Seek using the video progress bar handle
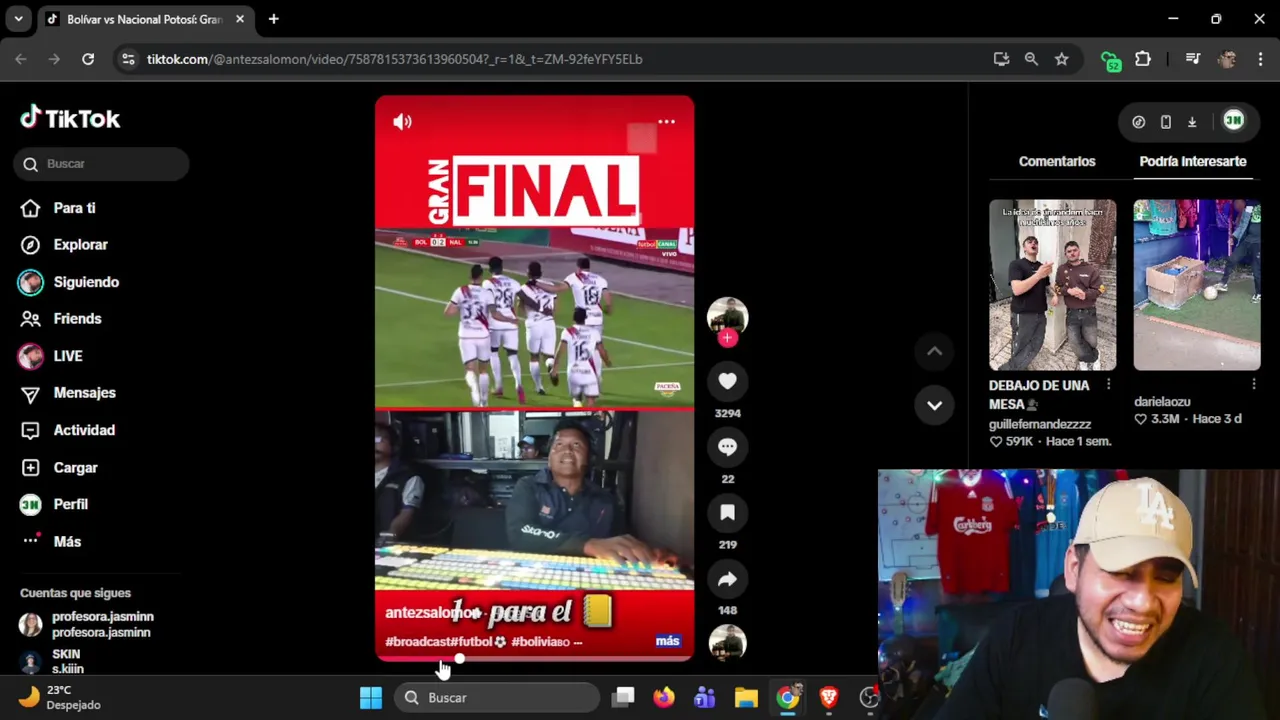 point(459,658)
